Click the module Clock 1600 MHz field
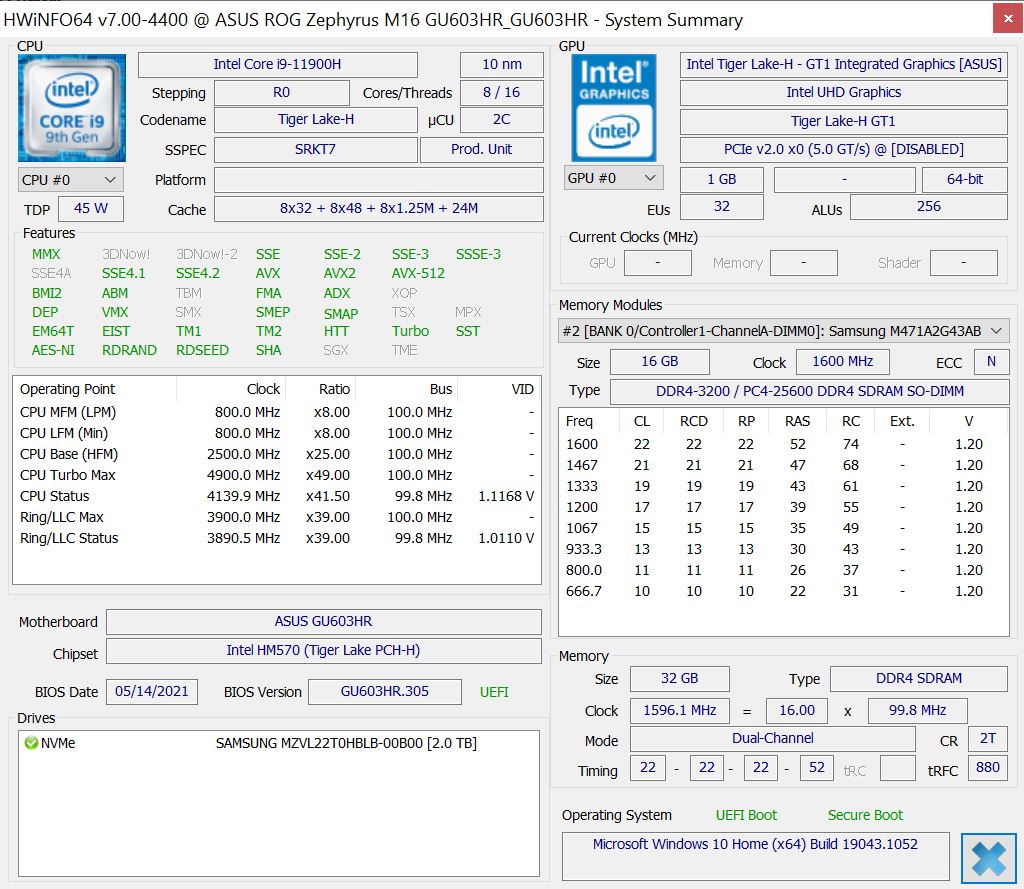 tap(842, 362)
